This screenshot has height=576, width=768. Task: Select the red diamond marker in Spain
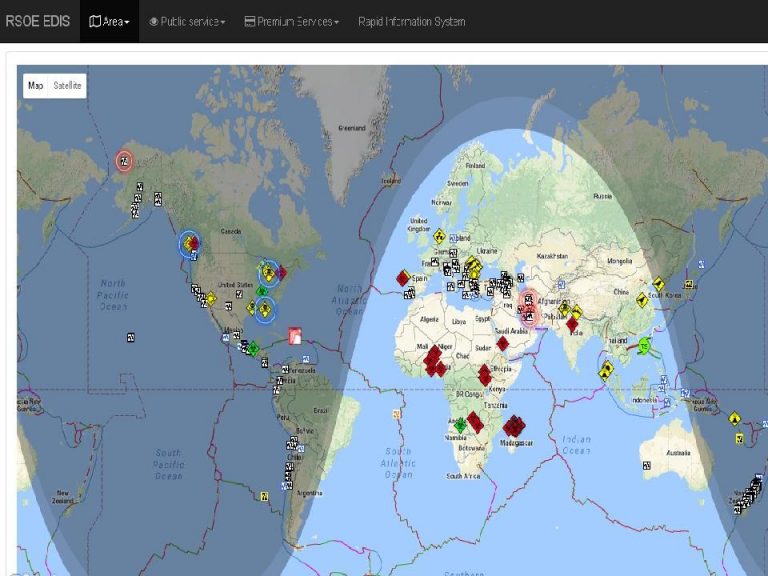point(402,278)
